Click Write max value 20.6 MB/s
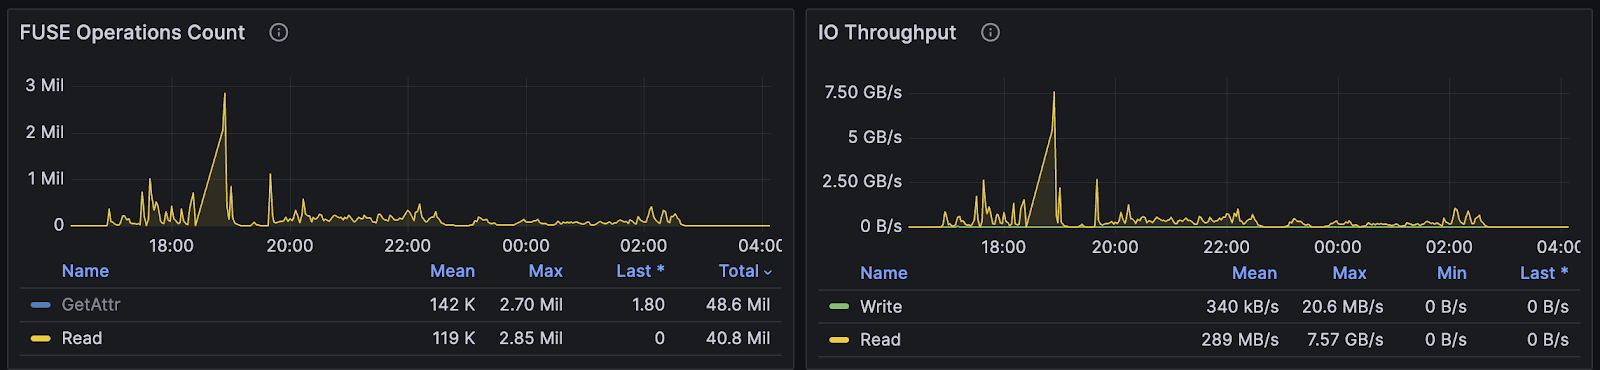This screenshot has height=370, width=1600. tap(1343, 307)
